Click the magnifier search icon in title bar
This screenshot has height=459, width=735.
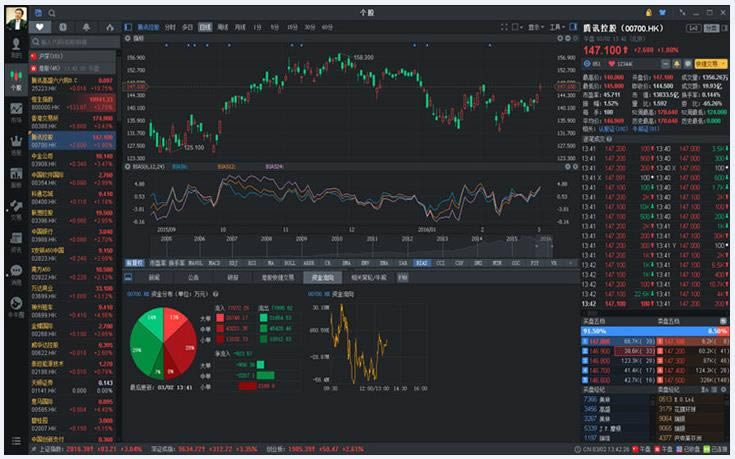click(52, 13)
